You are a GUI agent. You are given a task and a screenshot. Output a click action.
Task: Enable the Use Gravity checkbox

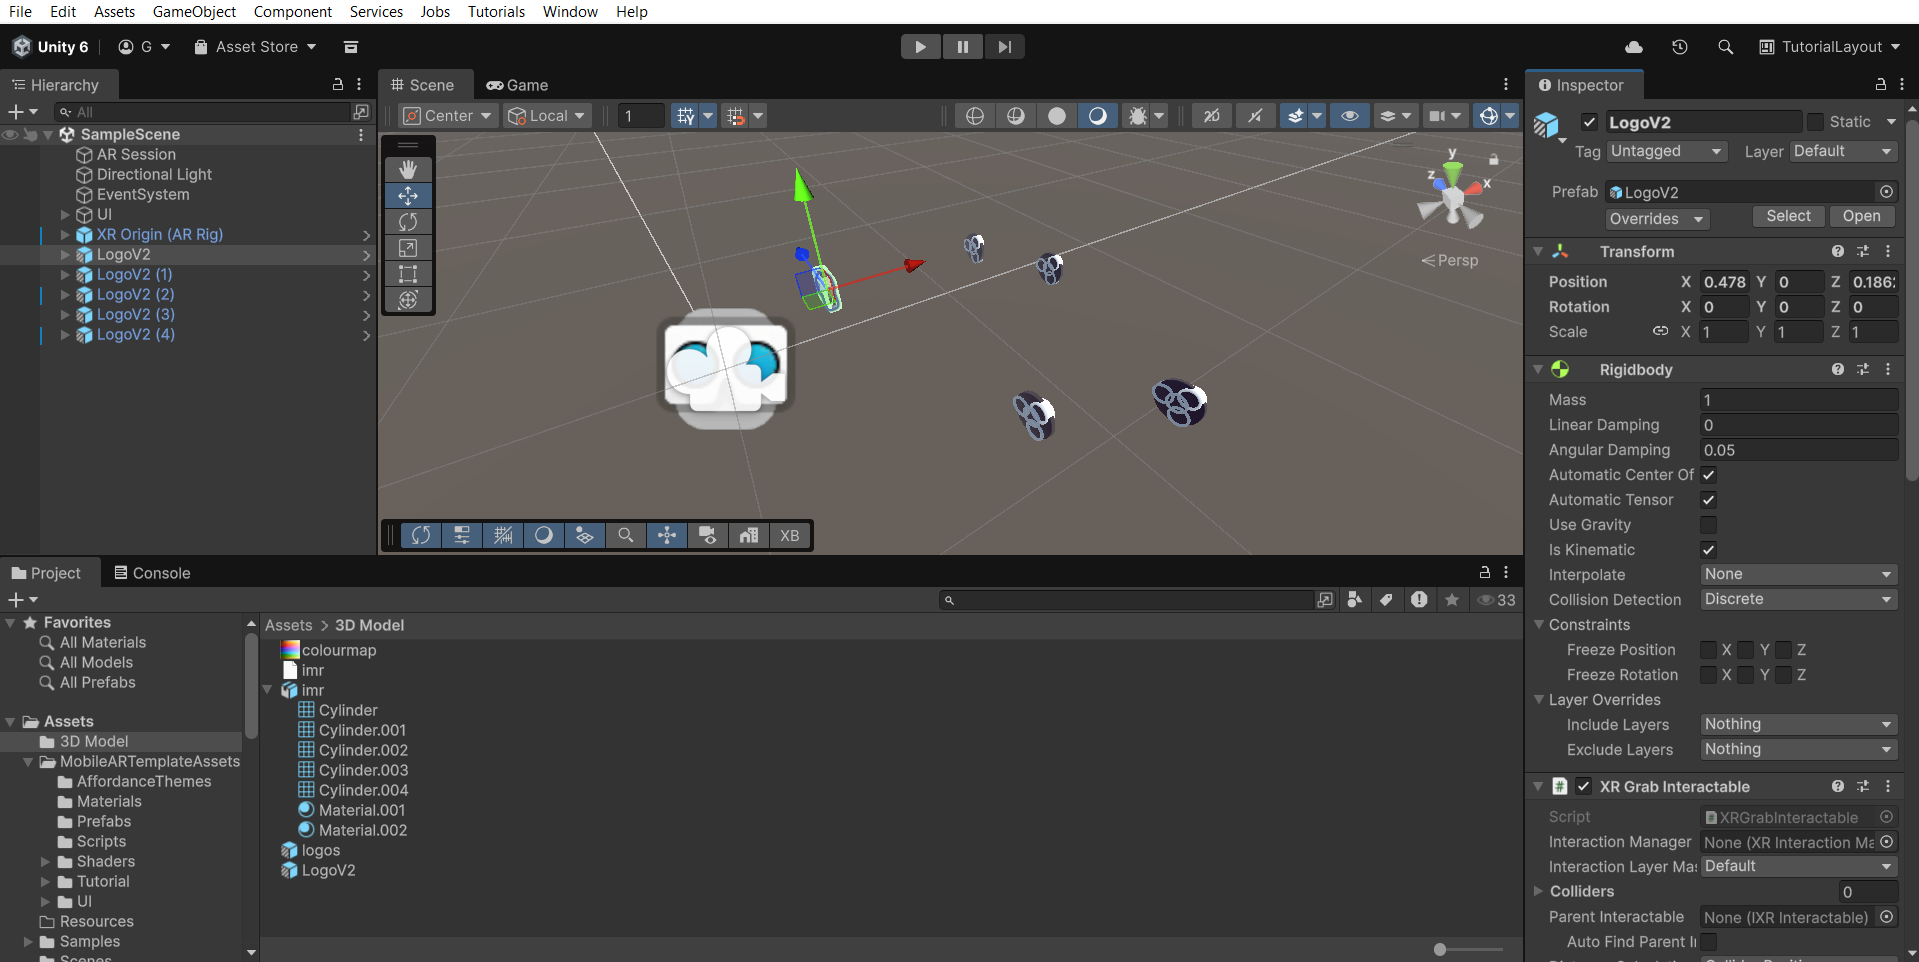coord(1709,525)
